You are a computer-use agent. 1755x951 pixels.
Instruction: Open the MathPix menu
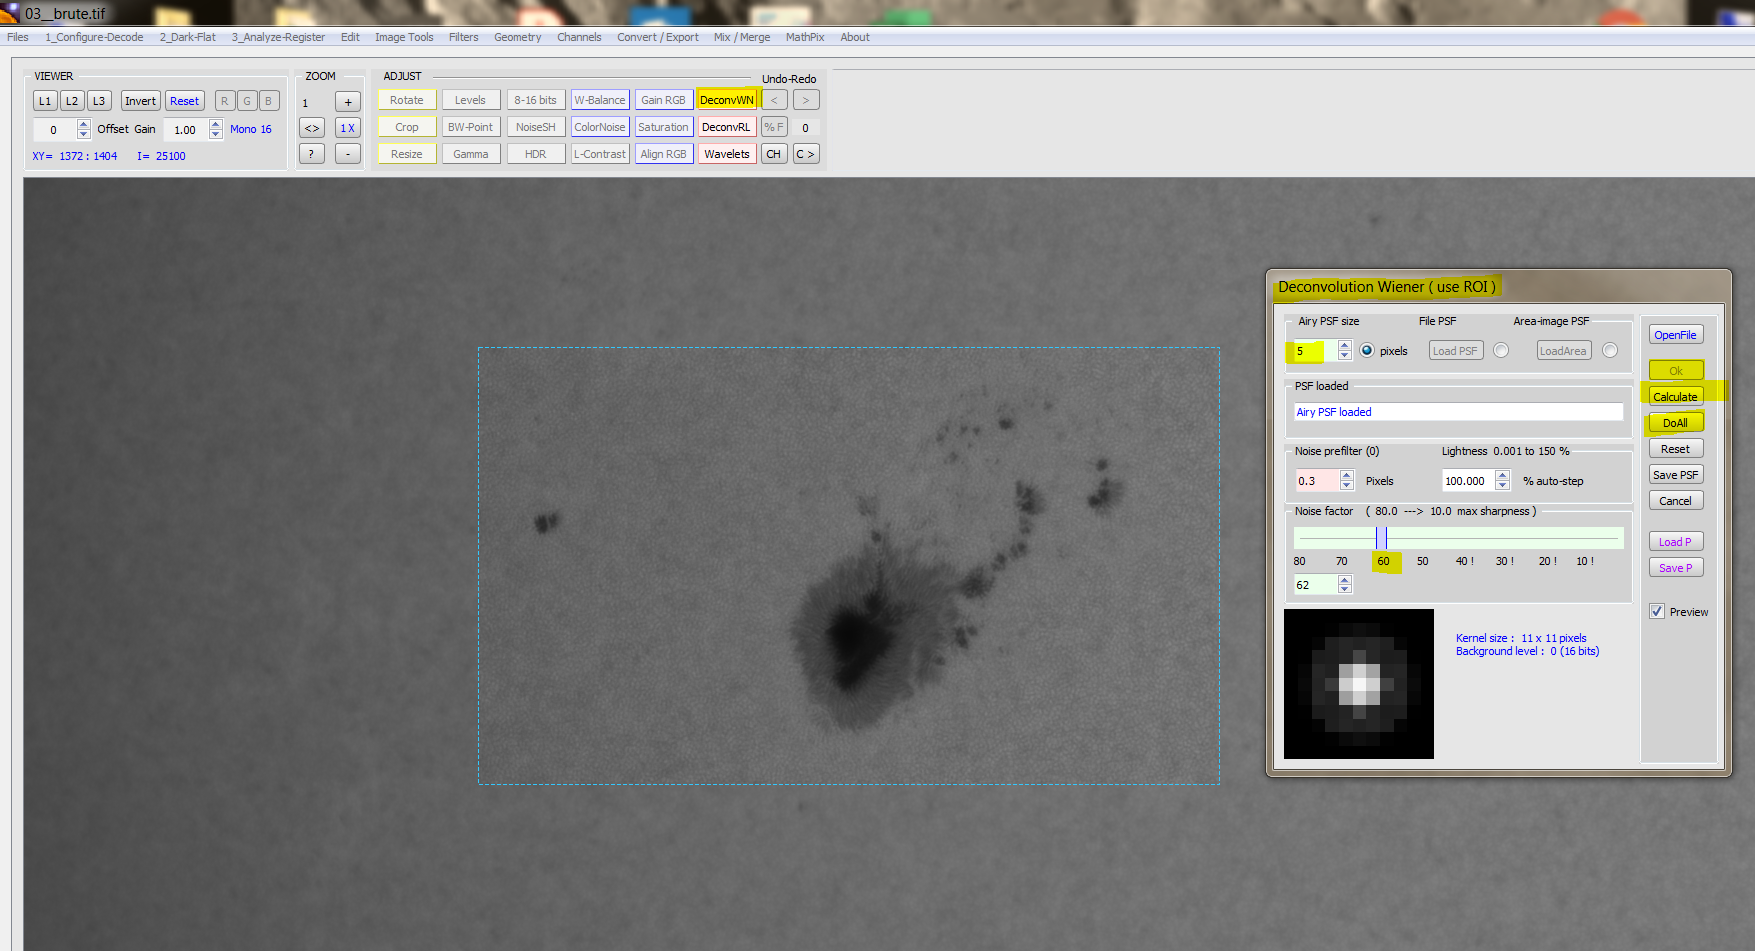click(x=805, y=37)
